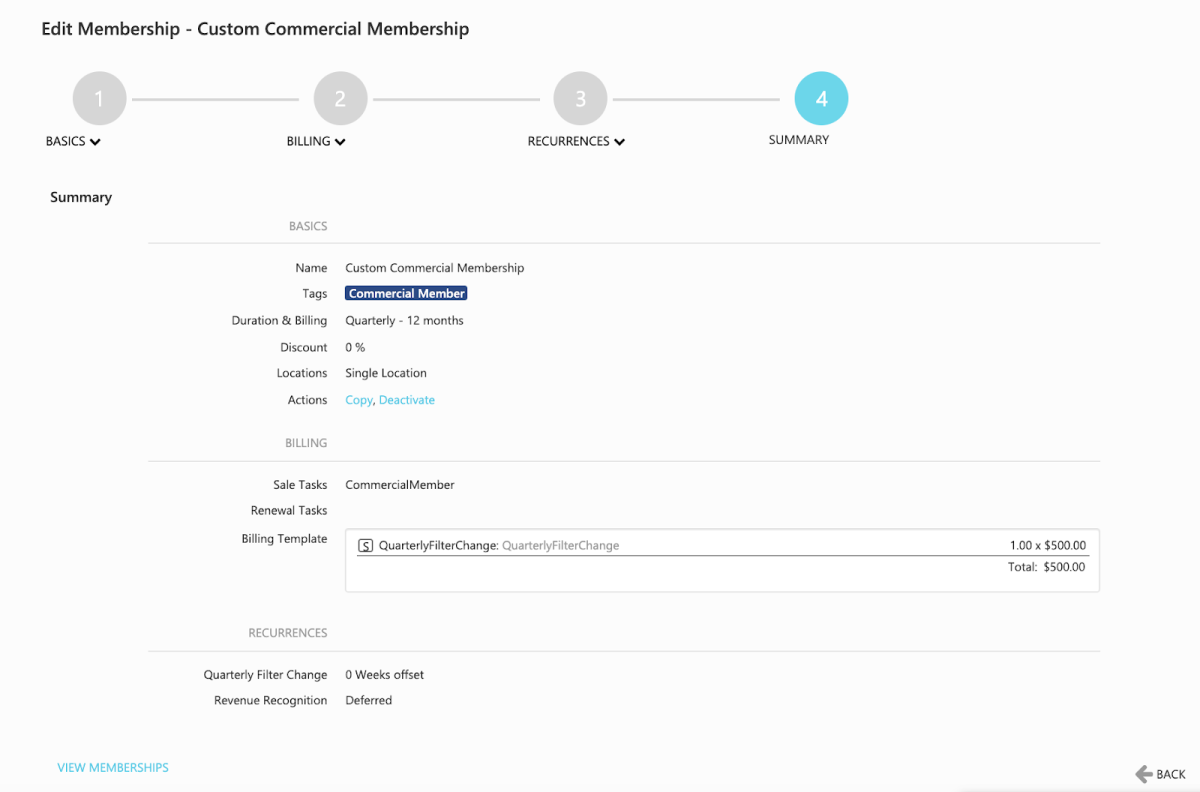Click the Custom Commercial Membership name value
The height and width of the screenshot is (792, 1200).
tap(434, 268)
